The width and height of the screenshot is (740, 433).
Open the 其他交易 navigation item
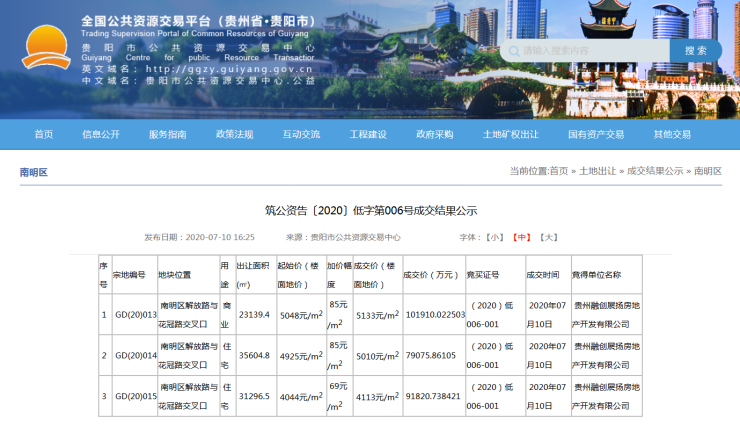click(672, 135)
